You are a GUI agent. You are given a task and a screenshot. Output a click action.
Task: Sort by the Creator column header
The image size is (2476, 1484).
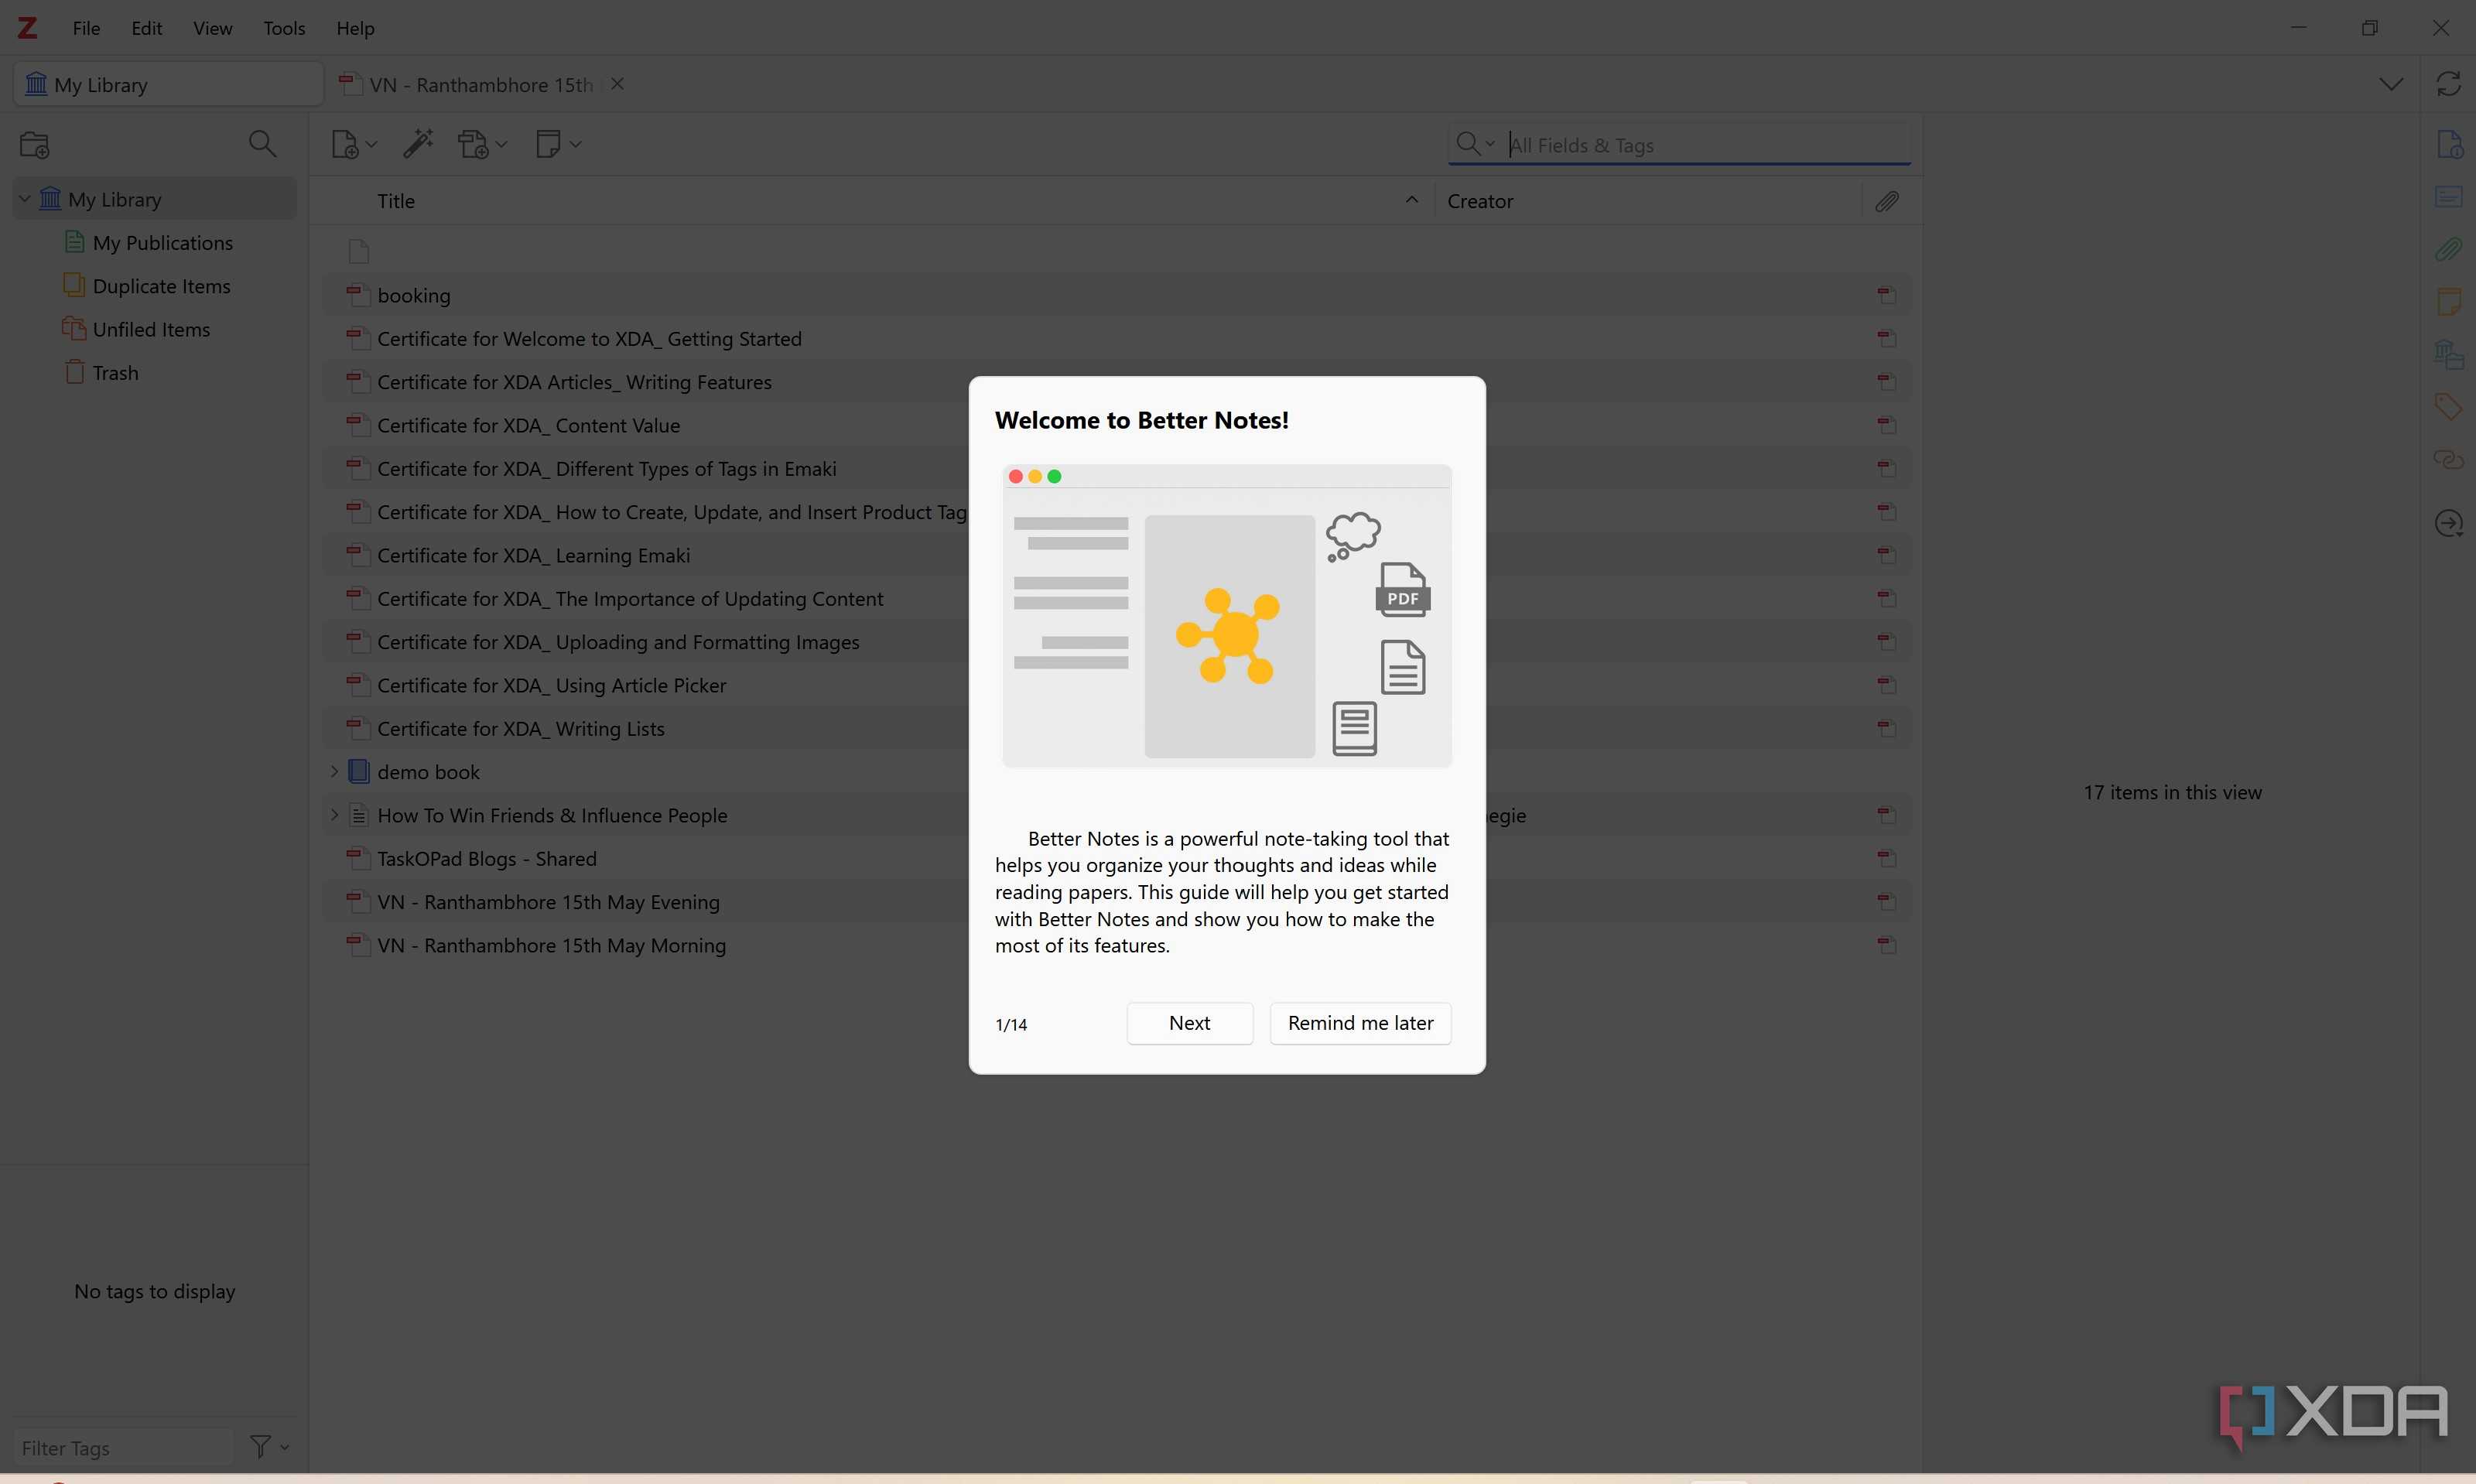pyautogui.click(x=1648, y=201)
